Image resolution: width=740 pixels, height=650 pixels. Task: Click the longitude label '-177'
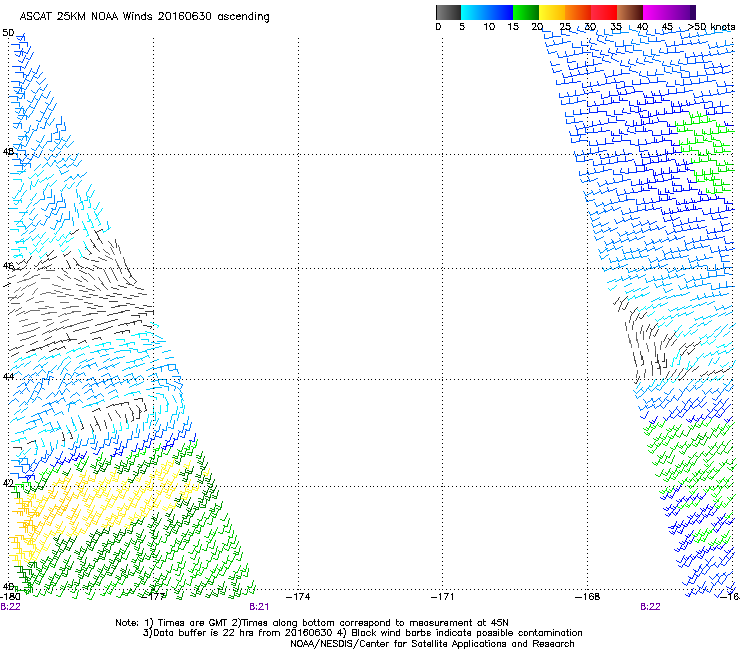coord(154,597)
